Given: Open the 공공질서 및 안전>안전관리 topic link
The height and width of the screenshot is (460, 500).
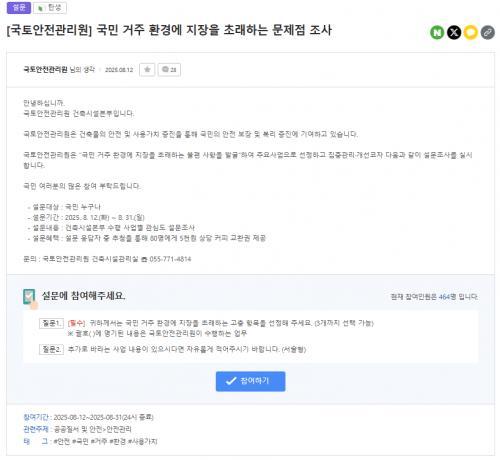Looking at the screenshot, I should (93, 429).
